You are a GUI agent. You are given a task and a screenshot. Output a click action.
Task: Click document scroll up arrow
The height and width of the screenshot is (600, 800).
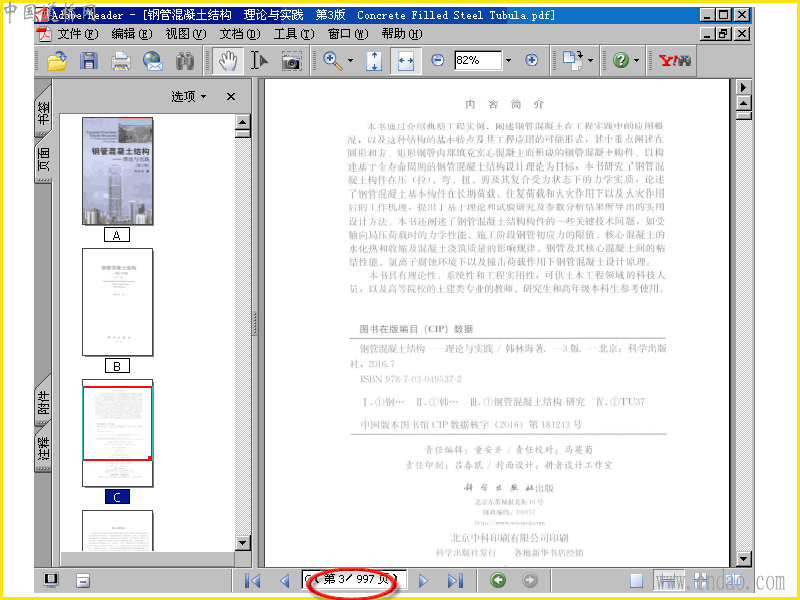click(x=743, y=104)
